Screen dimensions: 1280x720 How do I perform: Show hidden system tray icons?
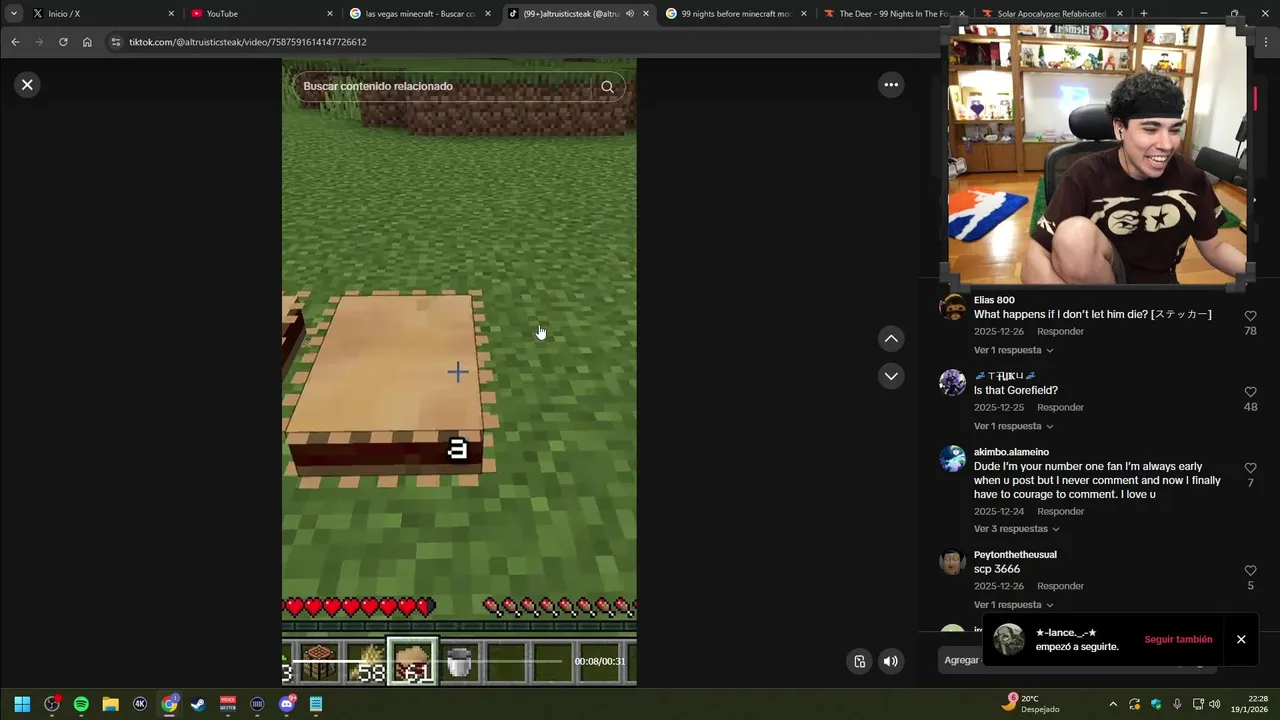click(x=1113, y=704)
